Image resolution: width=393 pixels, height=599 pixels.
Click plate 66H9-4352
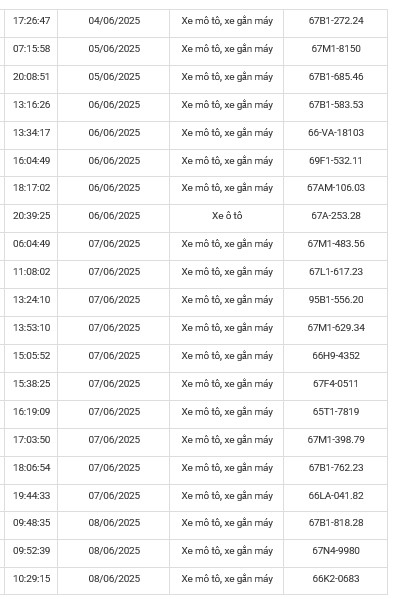pyautogui.click(x=336, y=356)
